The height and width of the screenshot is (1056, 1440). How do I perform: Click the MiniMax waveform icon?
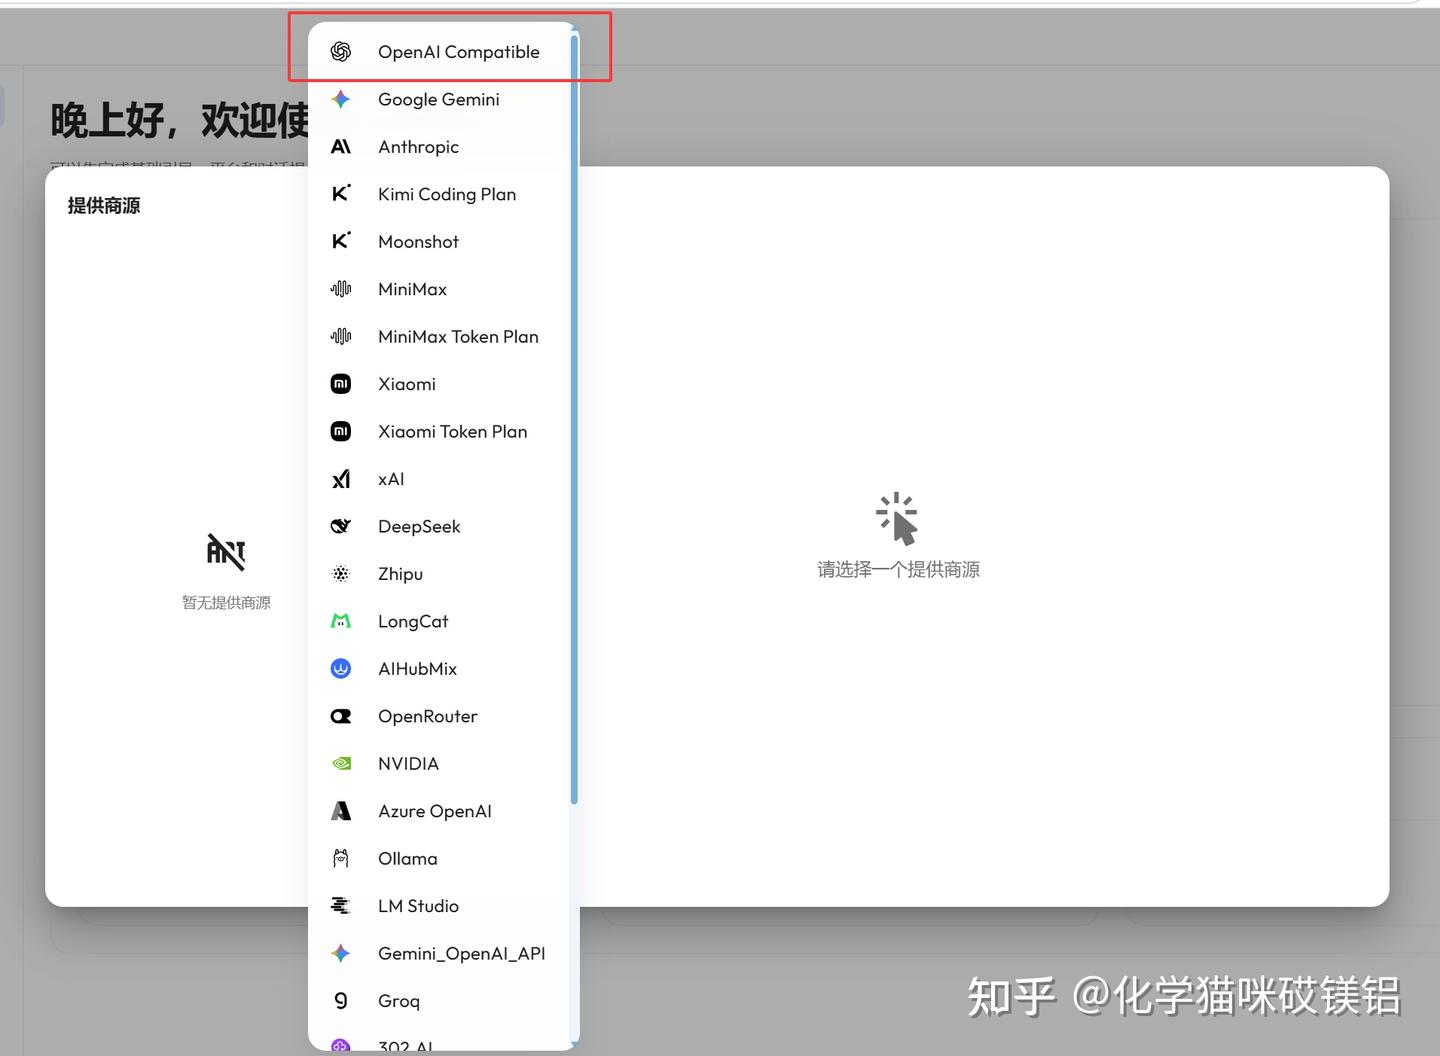pyautogui.click(x=341, y=289)
